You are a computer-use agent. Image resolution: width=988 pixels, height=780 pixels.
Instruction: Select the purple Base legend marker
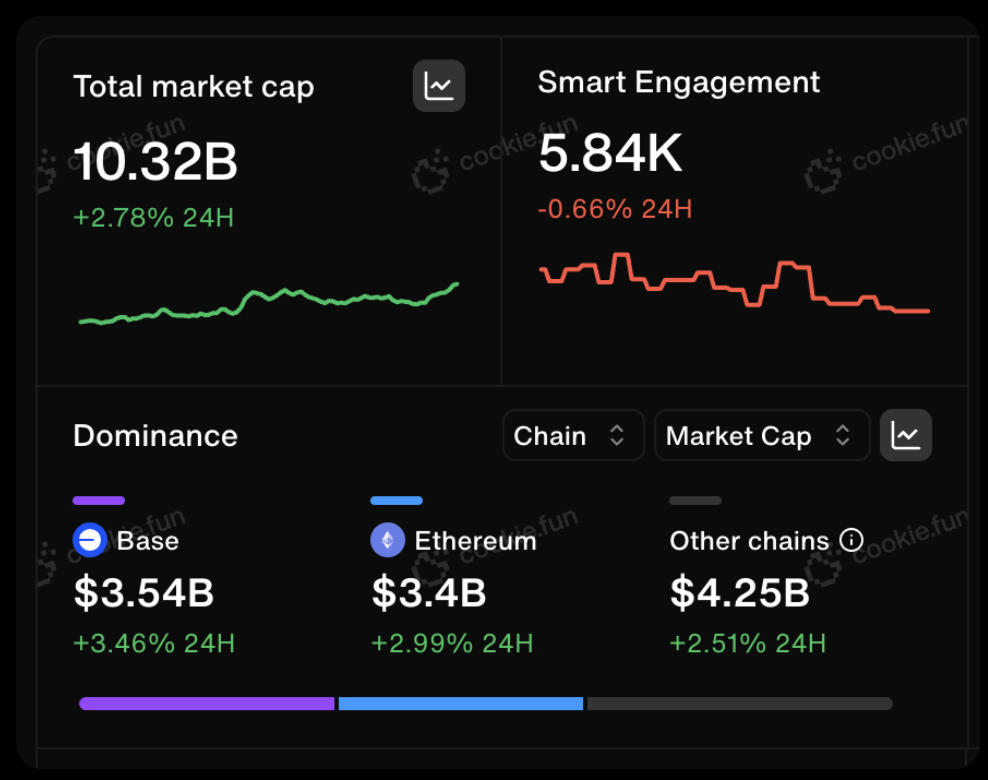(99, 501)
